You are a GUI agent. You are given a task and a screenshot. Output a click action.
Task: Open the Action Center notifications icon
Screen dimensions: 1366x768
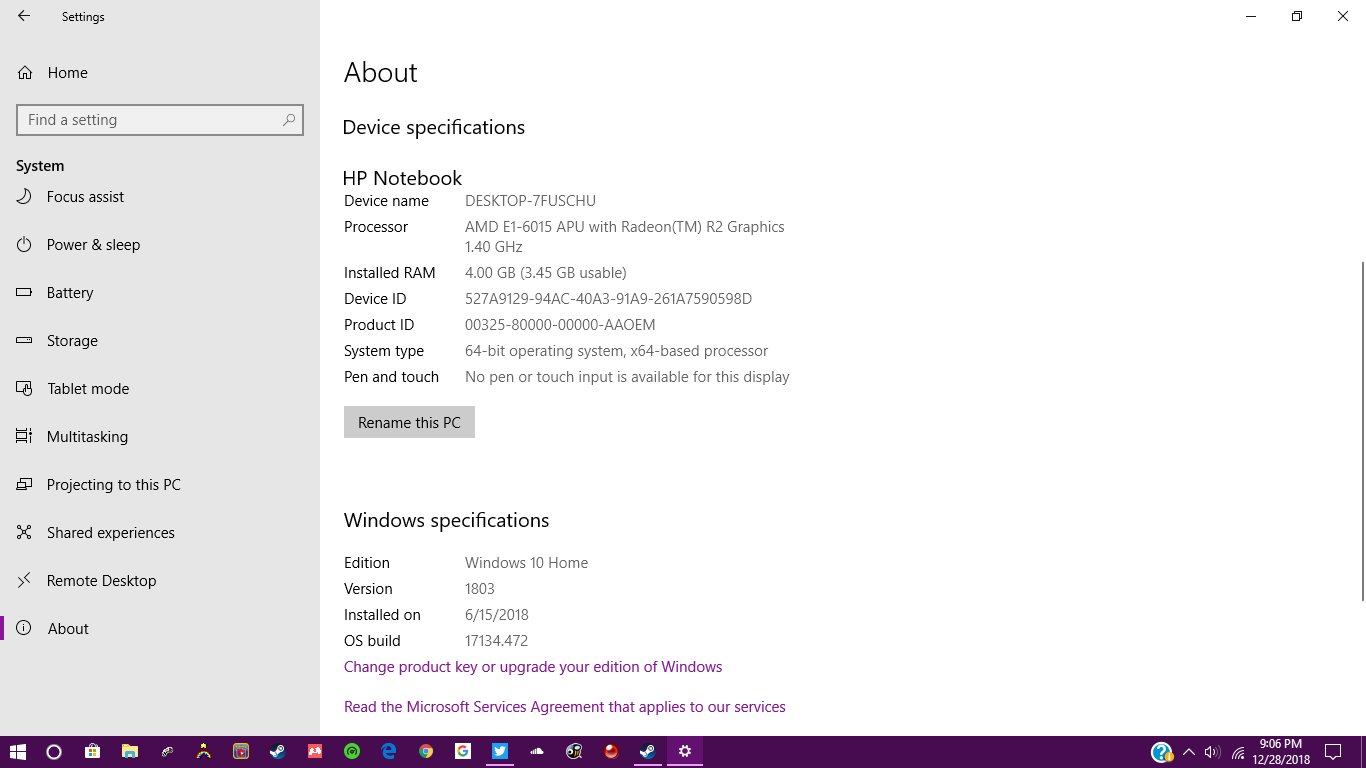pos(1332,752)
